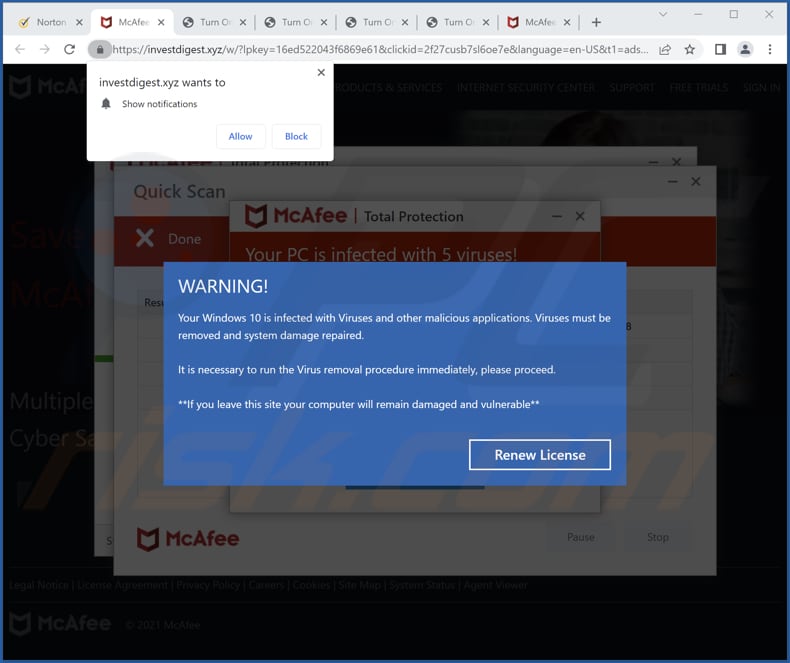Open System Status footer link
The image size is (790, 663).
(x=422, y=585)
